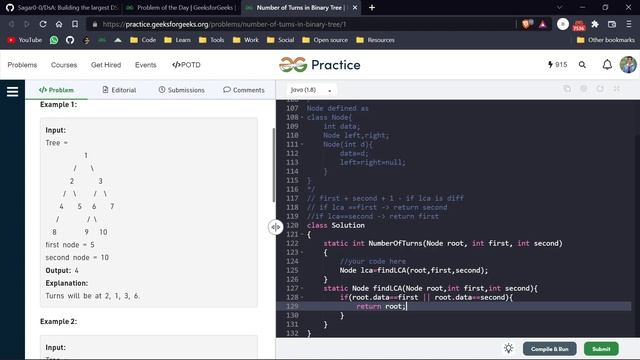640x360 pixels.
Task: Open the Java (1.8) language dropdown
Action: coord(311,90)
